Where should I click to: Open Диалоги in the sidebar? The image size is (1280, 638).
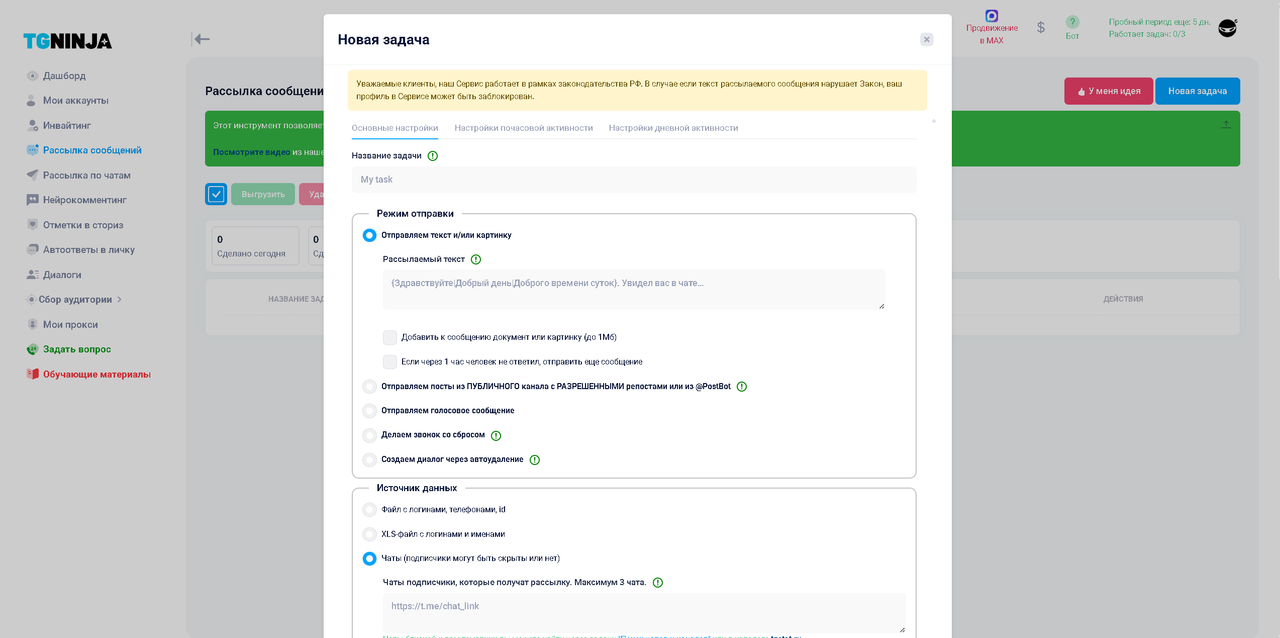coord(62,274)
